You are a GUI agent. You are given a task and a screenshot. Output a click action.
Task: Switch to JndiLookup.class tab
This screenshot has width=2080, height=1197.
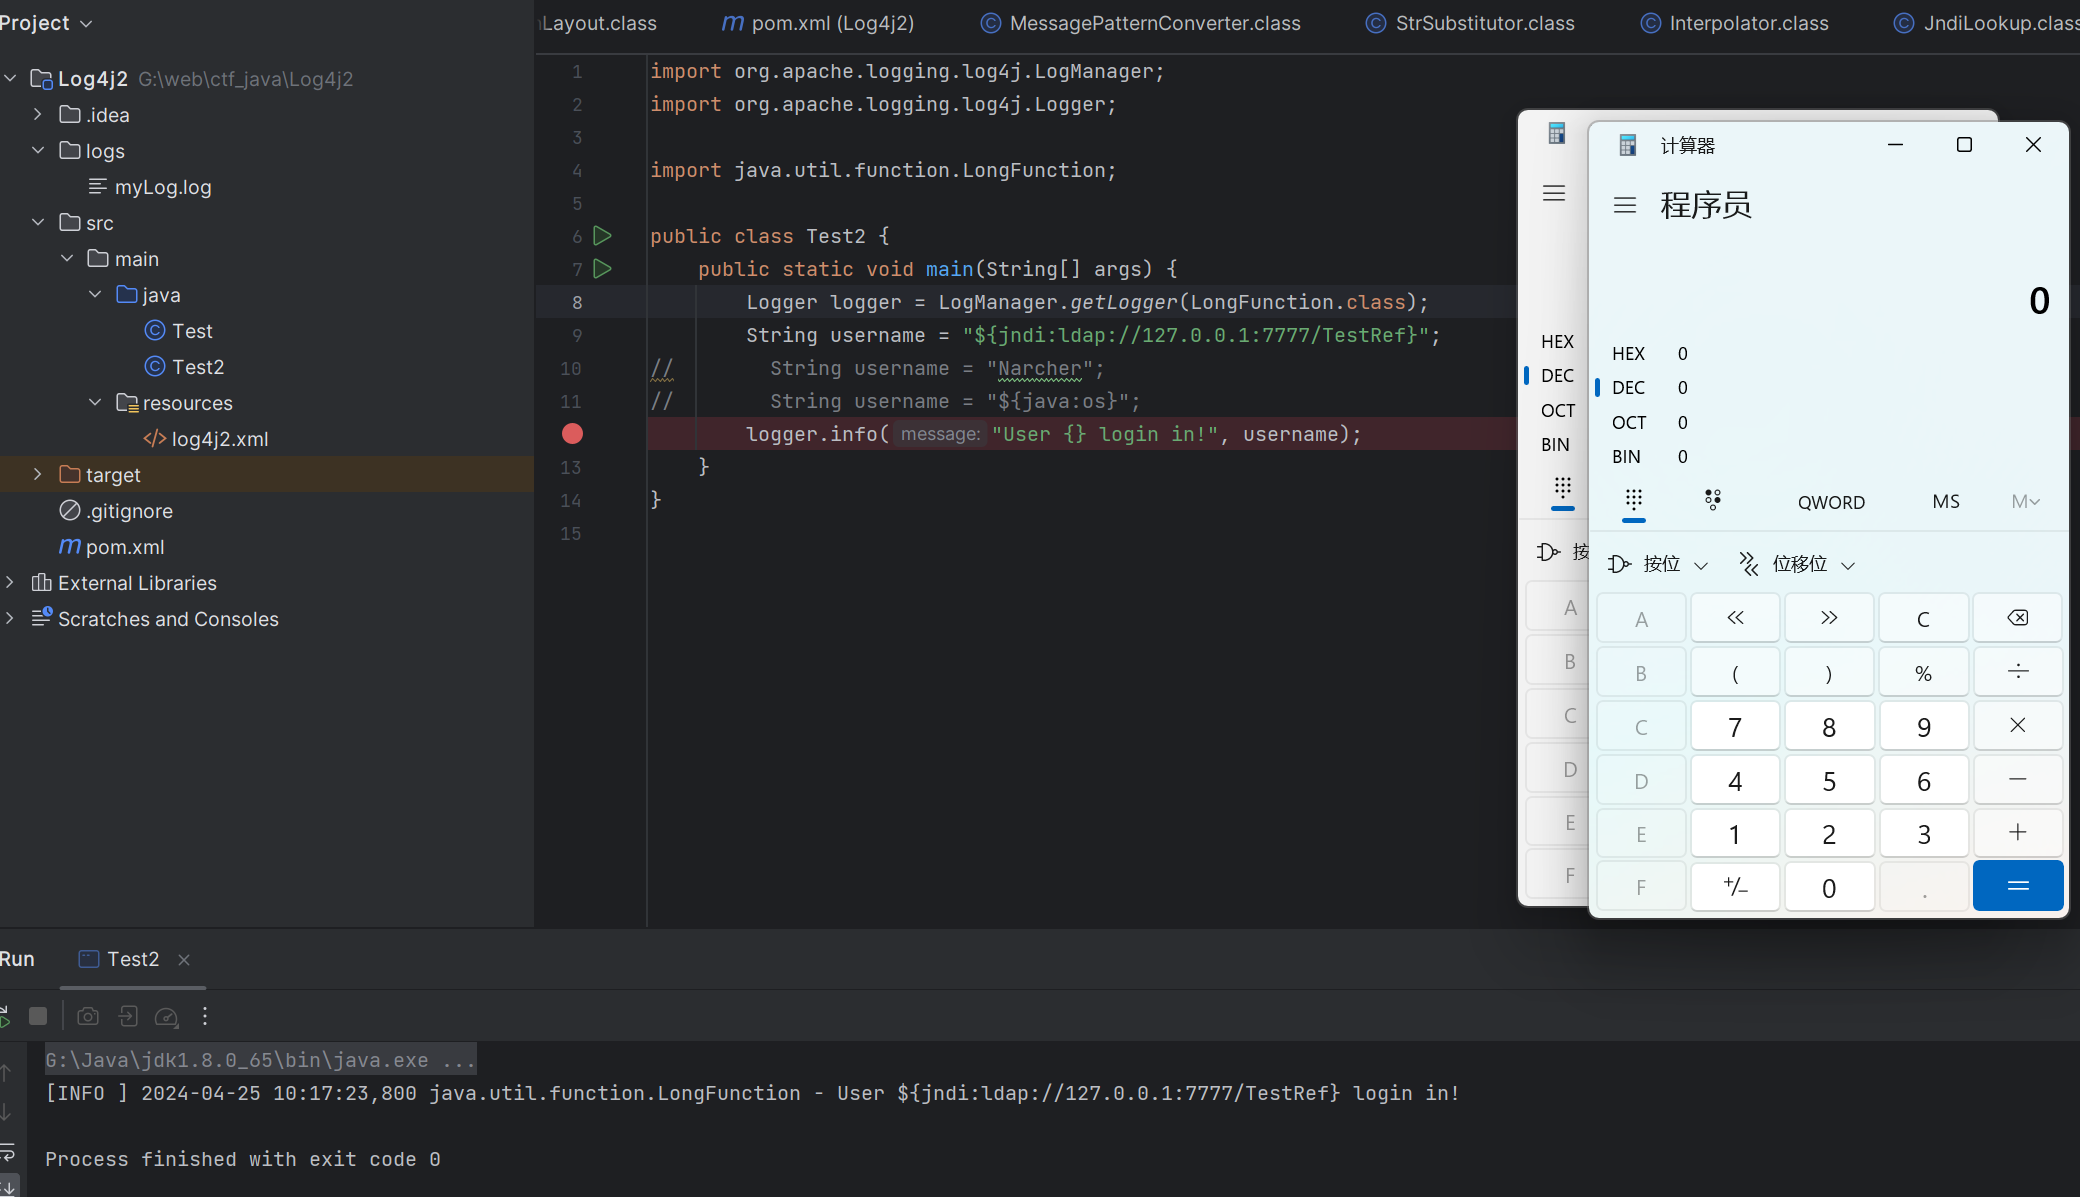pyautogui.click(x=1986, y=23)
